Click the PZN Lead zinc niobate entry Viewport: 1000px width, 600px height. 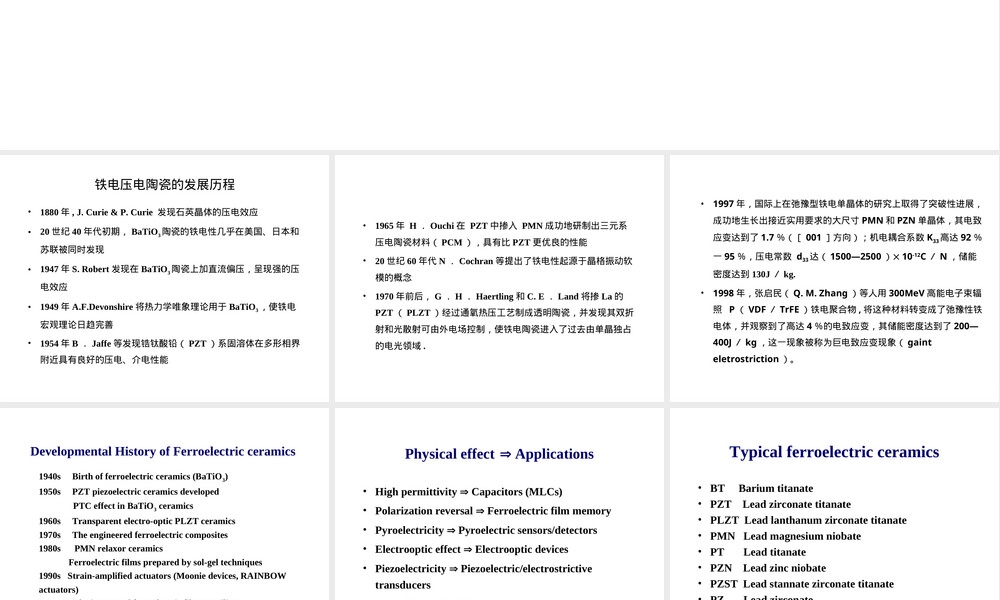[768, 568]
